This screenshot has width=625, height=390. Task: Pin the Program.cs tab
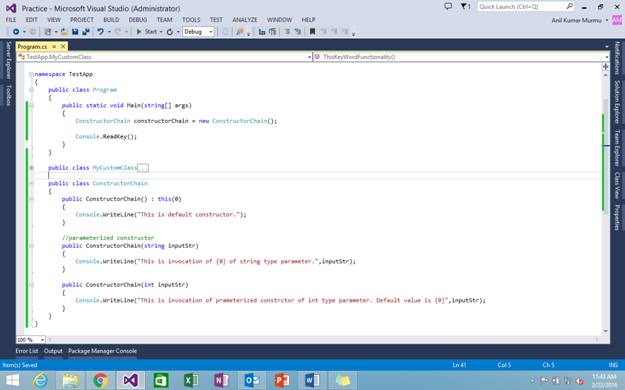(54, 47)
